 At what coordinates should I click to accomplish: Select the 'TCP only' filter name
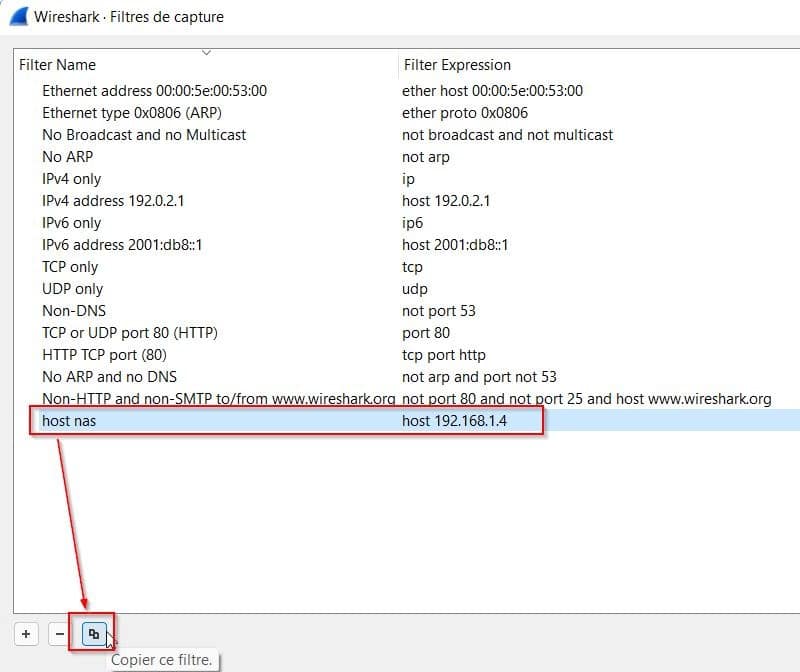70,267
